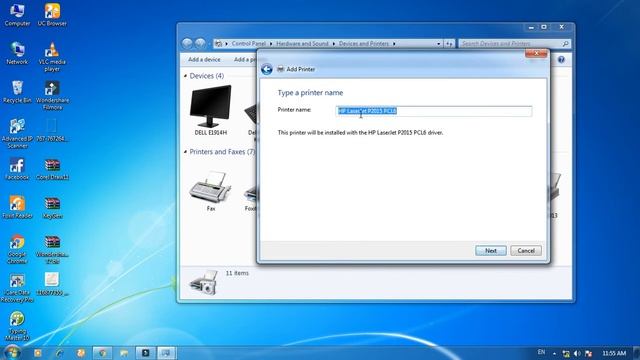The height and width of the screenshot is (360, 640).
Task: Click Add a device in the command bar
Action: [x=204, y=60]
